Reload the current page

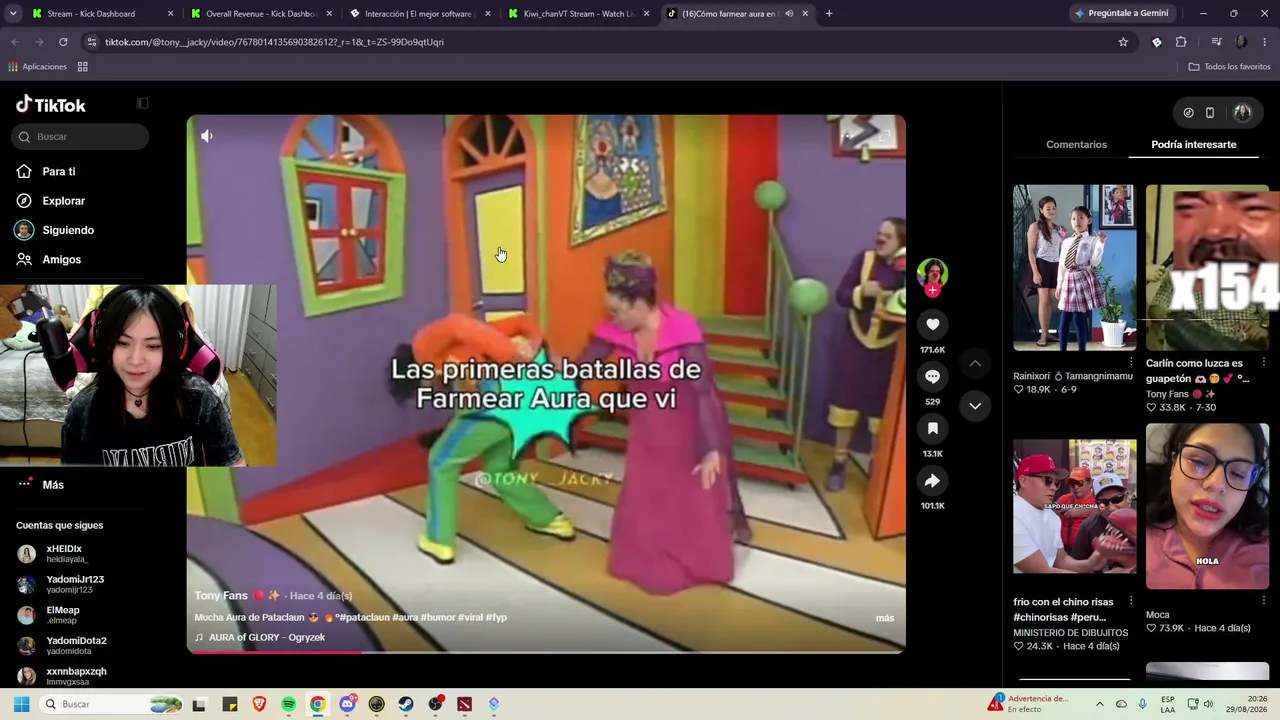coord(63,42)
